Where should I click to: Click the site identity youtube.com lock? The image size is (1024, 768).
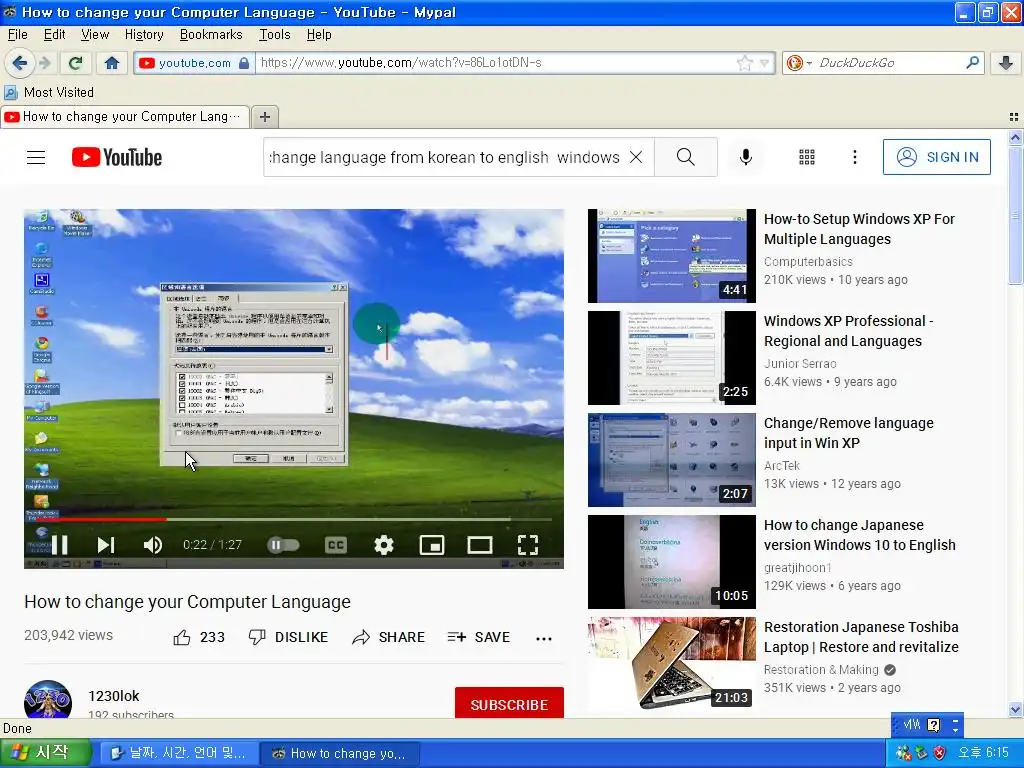tap(194, 63)
